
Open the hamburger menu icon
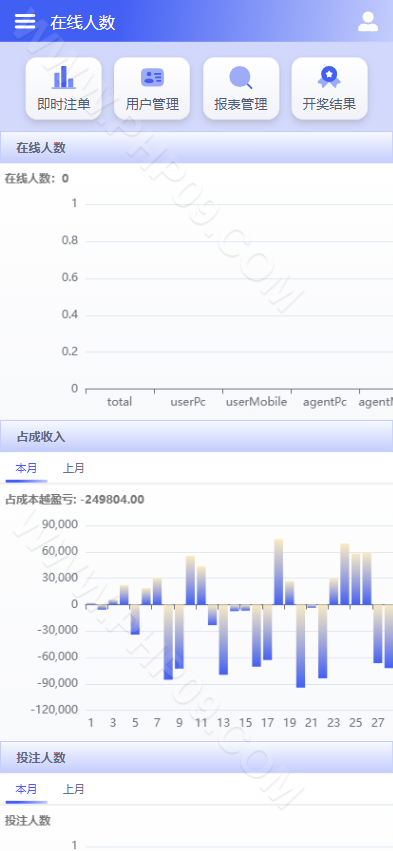point(24,22)
